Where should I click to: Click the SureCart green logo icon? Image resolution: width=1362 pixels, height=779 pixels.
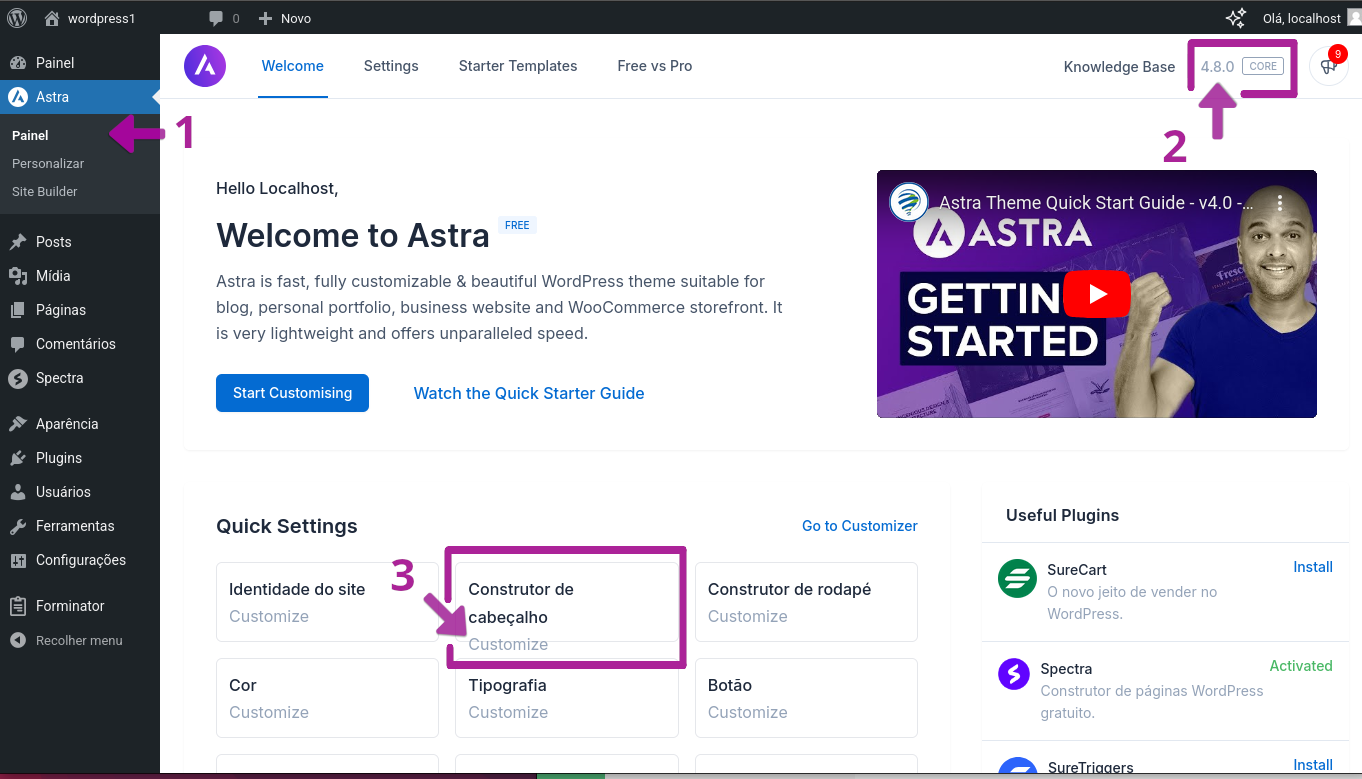click(x=1017, y=579)
